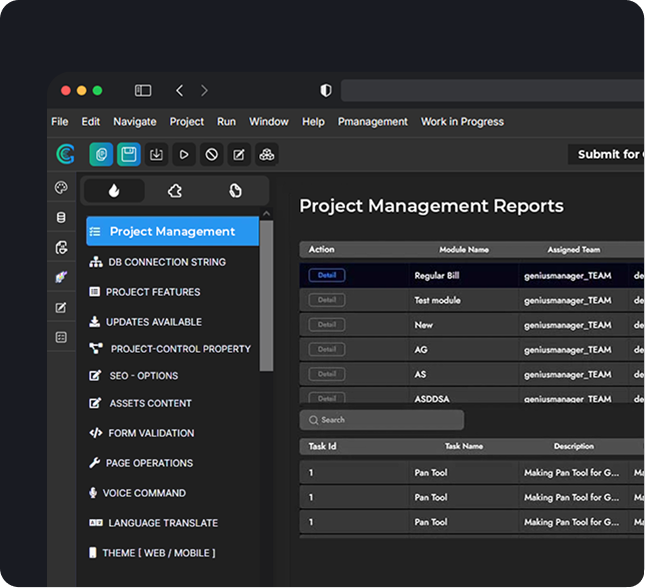Screen dimensions: 645x588
Task: Click the sidebar vertical scrollbar thumb
Action: point(266,296)
